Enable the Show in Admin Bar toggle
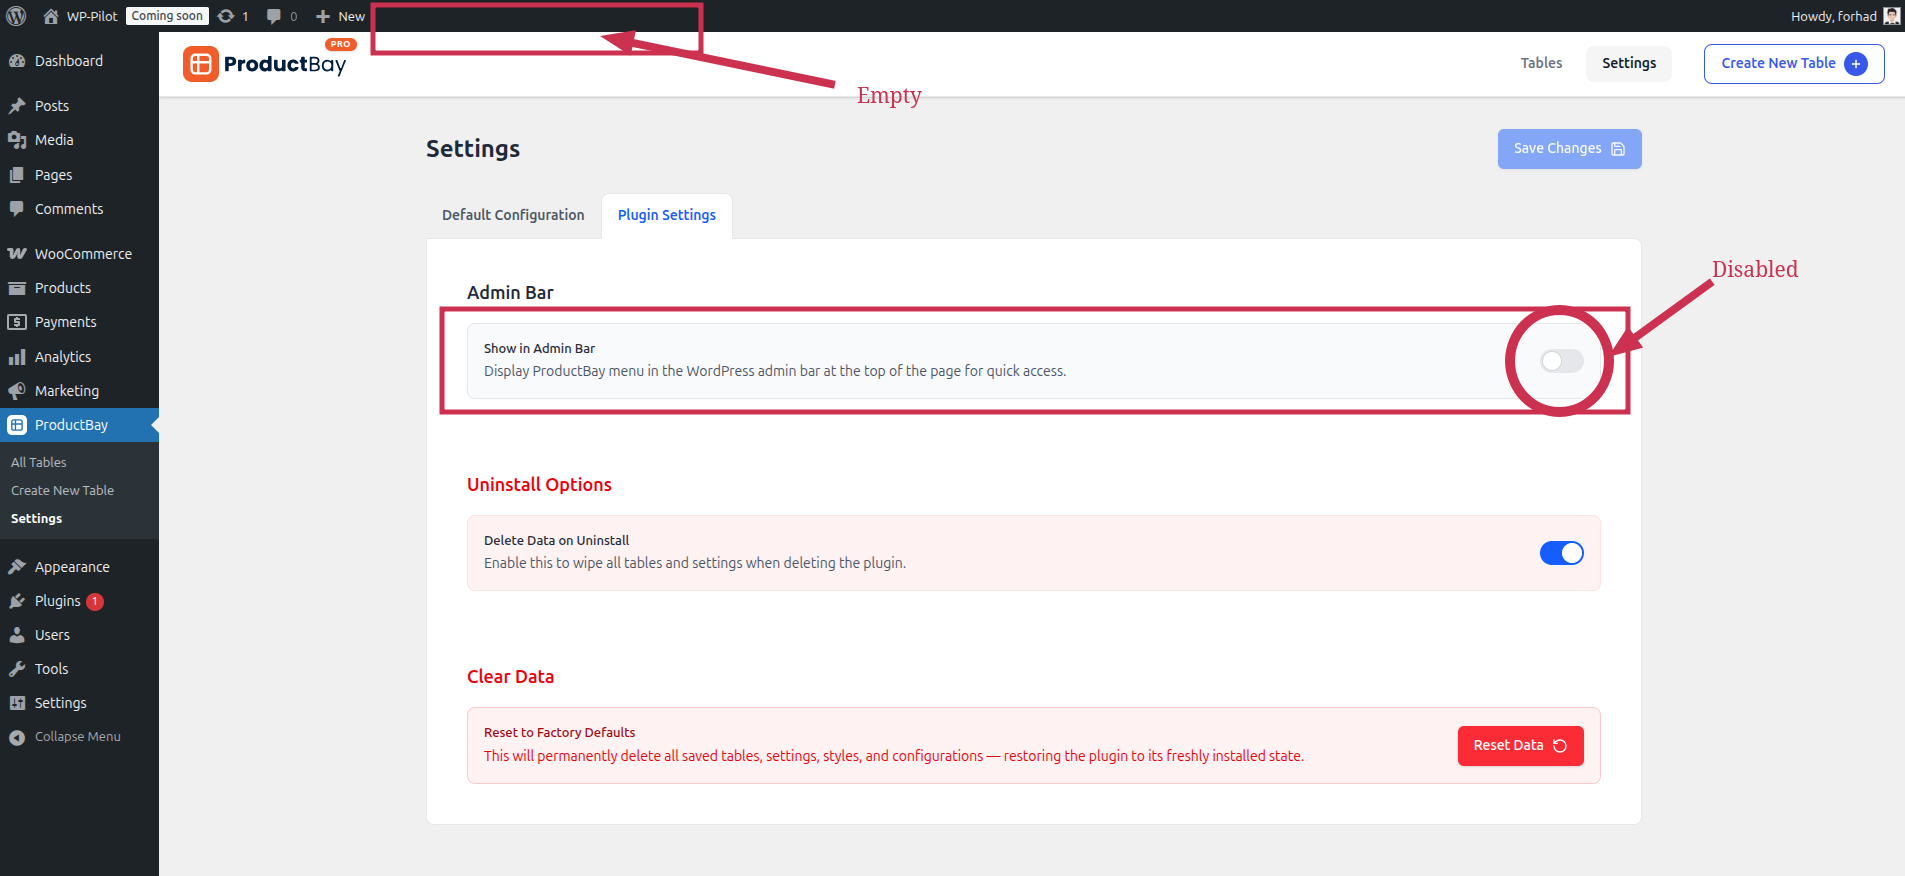The height and width of the screenshot is (876, 1905). click(1561, 361)
